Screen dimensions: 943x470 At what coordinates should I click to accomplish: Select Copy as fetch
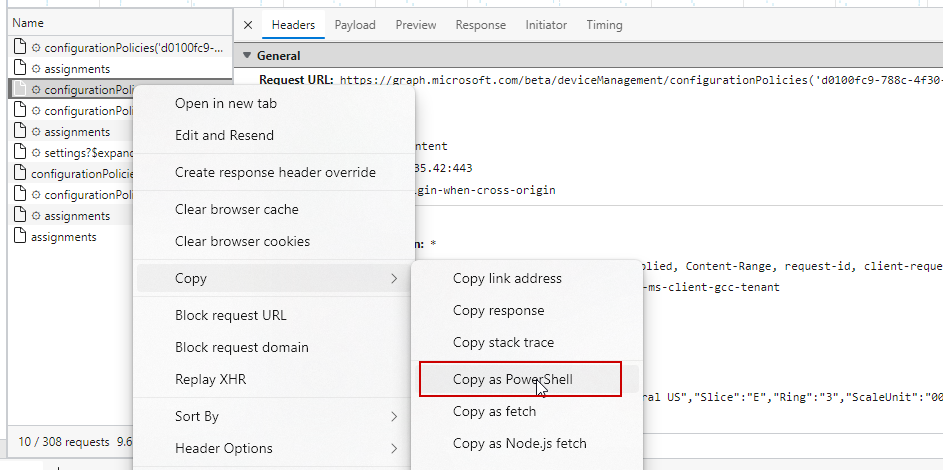click(494, 411)
